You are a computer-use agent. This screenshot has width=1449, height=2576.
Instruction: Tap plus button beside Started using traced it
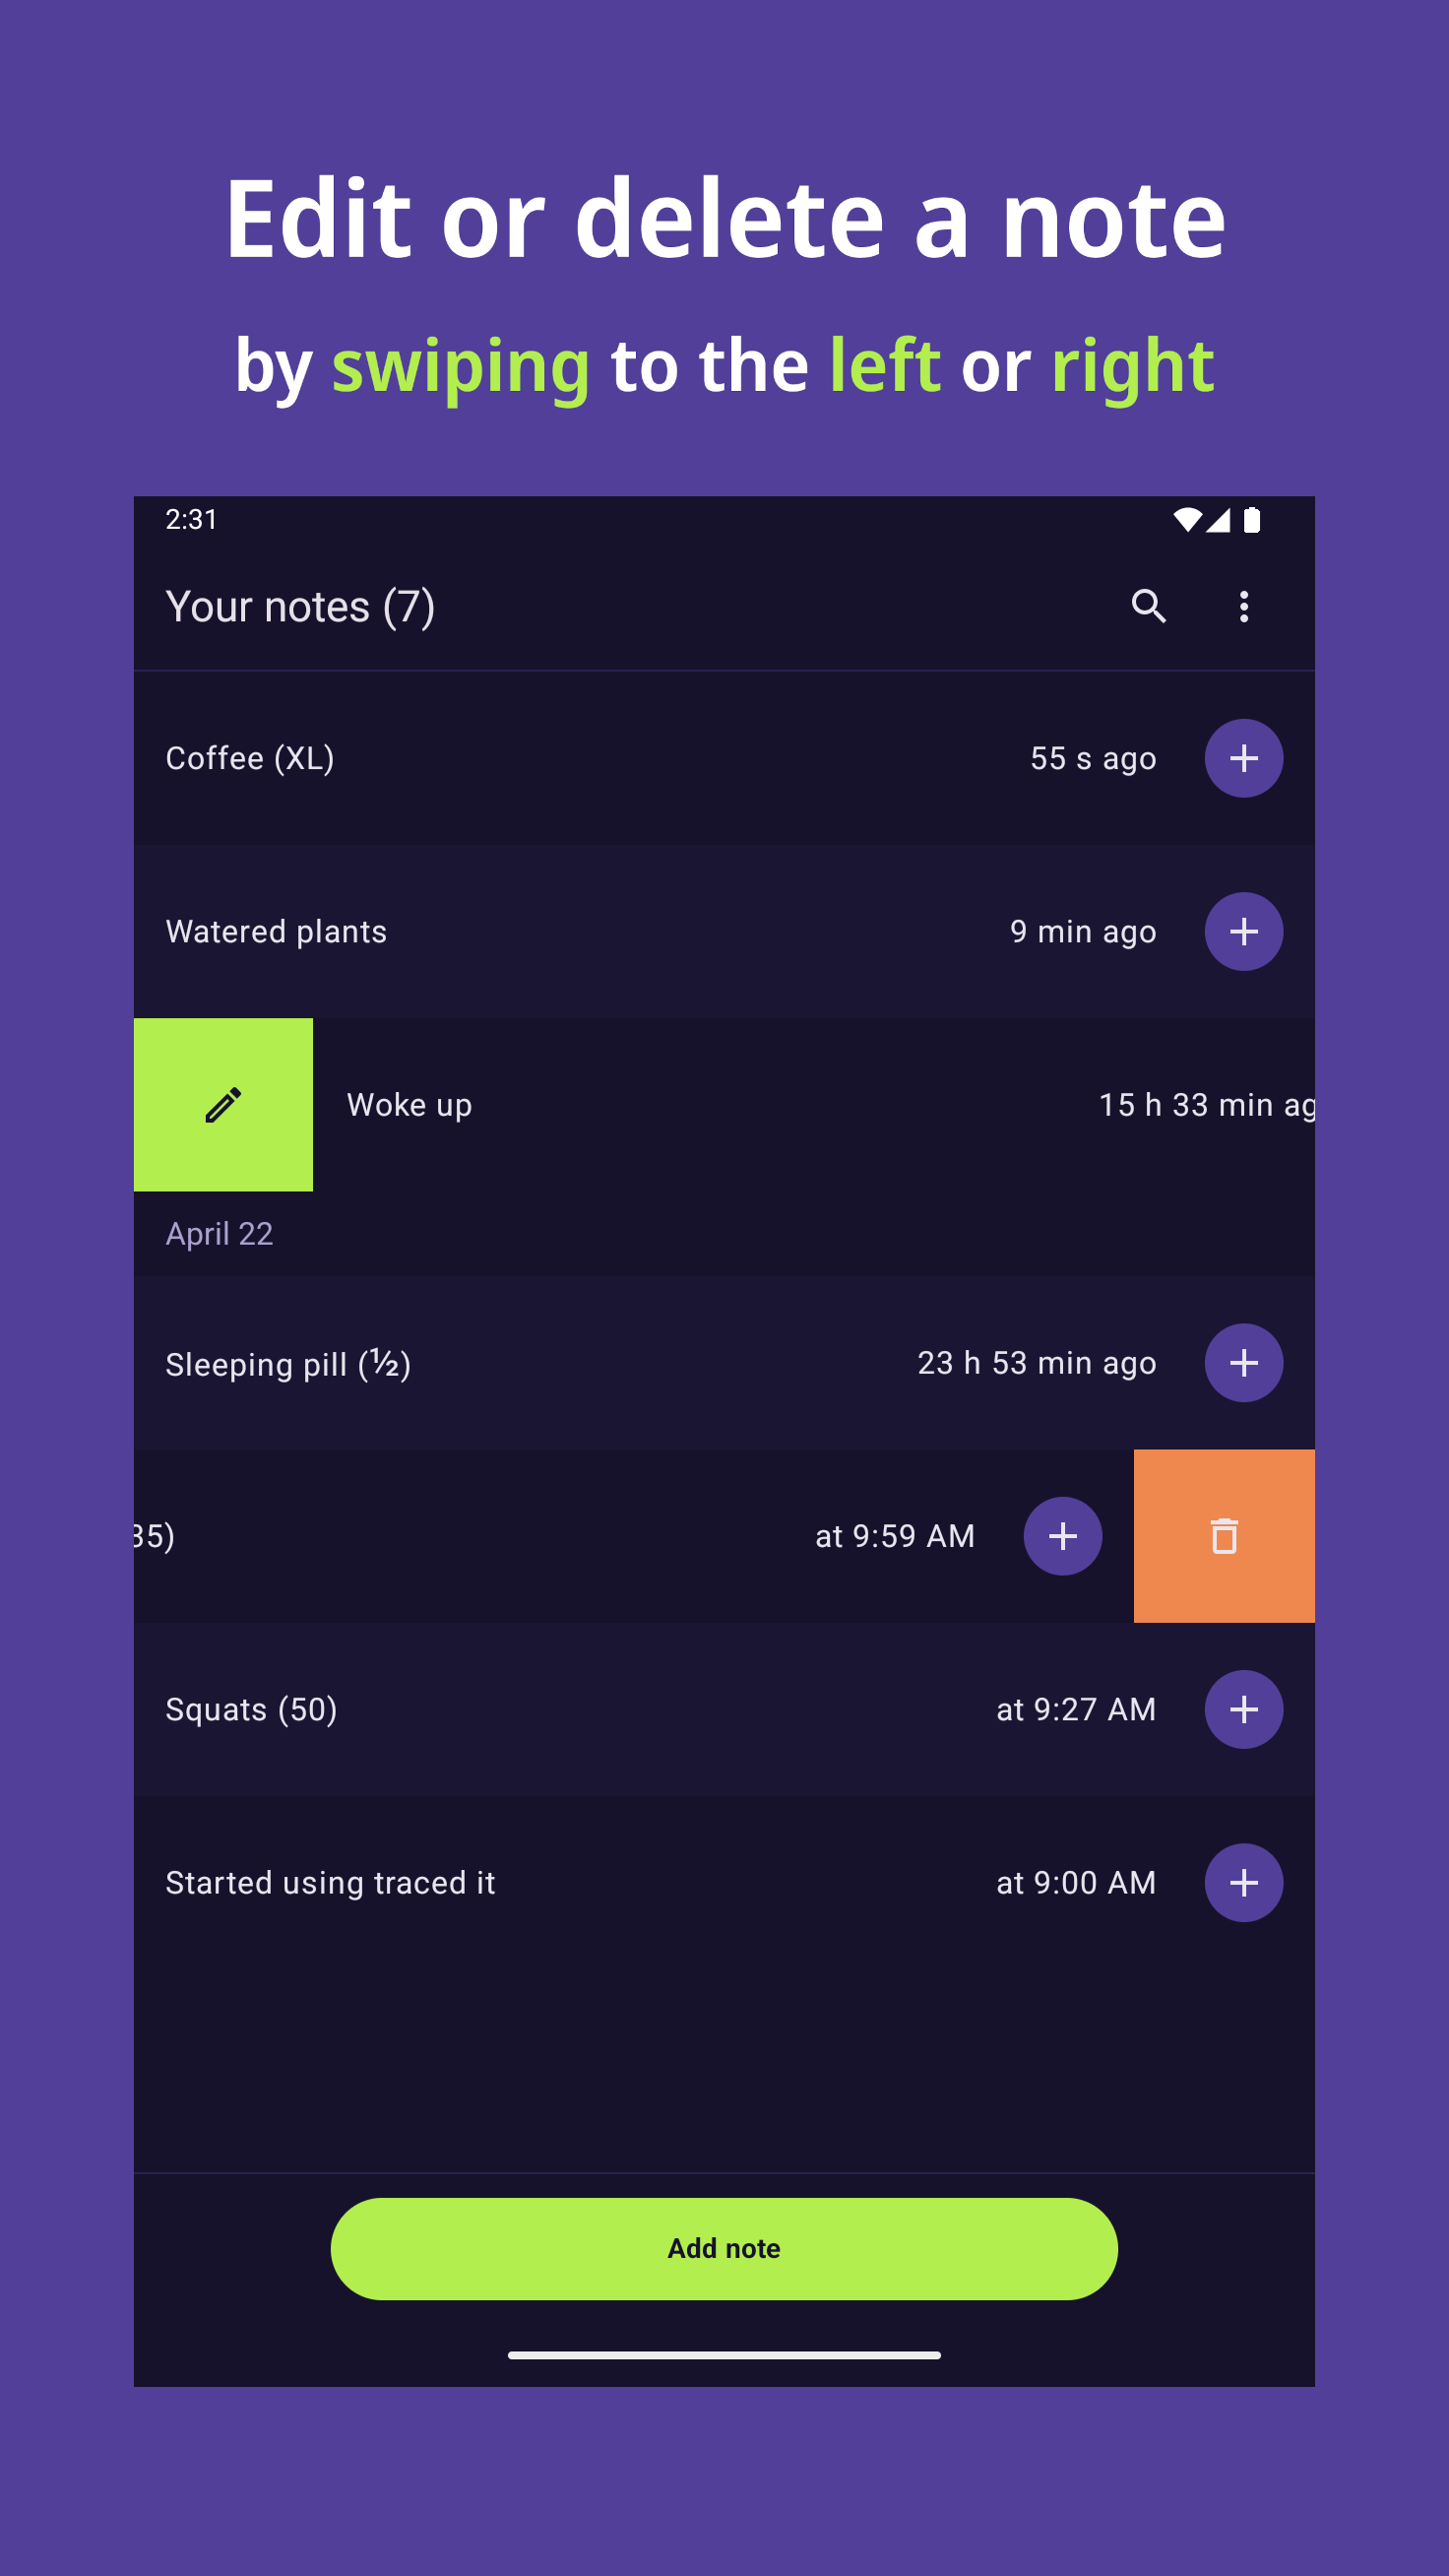pyautogui.click(x=1243, y=1882)
